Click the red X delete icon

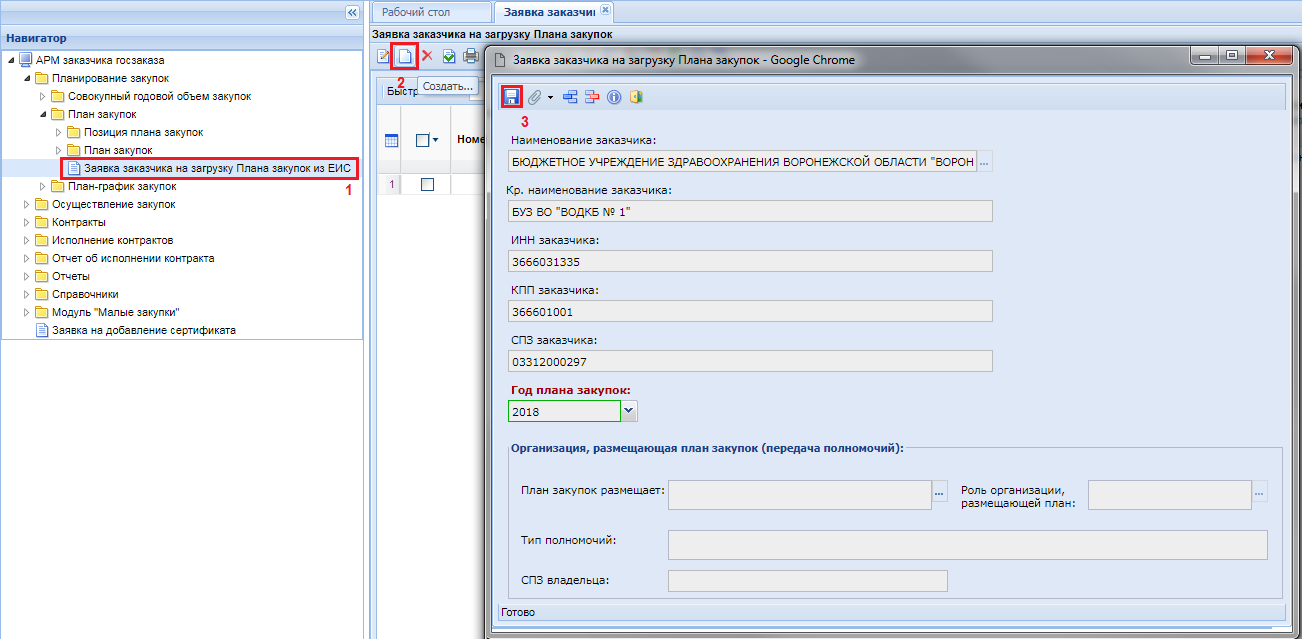tap(427, 56)
